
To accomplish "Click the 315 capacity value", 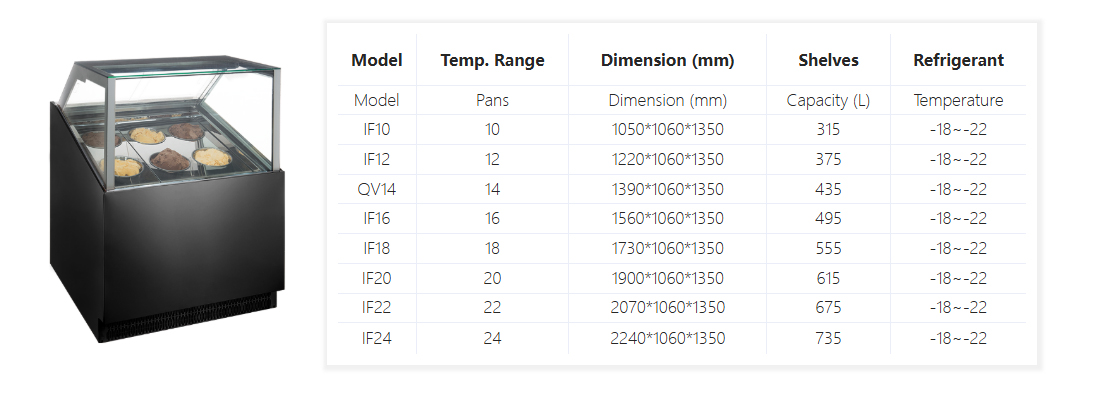I will tap(828, 129).
